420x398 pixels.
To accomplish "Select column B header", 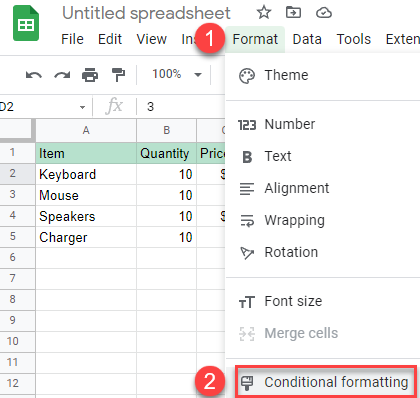I will tap(166, 130).
